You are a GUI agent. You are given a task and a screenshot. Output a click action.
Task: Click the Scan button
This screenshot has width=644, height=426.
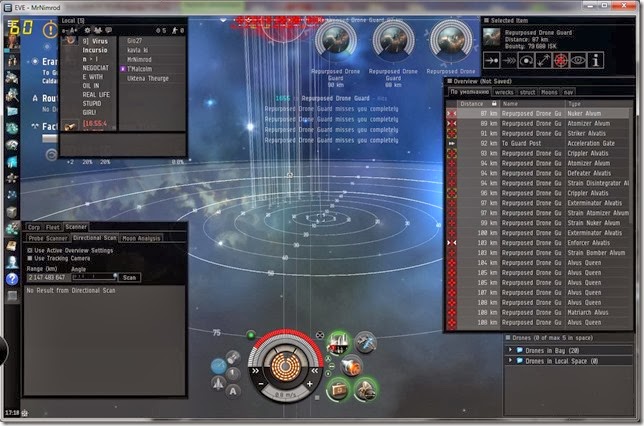129,278
